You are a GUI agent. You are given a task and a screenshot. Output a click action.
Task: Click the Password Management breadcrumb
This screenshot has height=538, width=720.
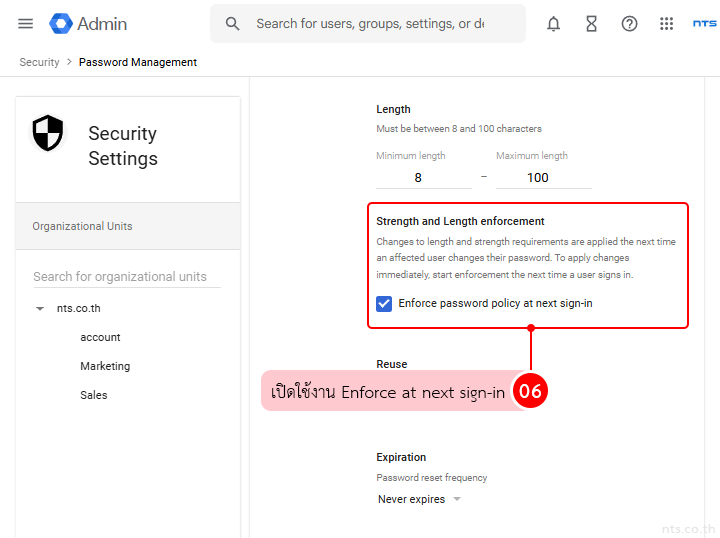(x=138, y=62)
